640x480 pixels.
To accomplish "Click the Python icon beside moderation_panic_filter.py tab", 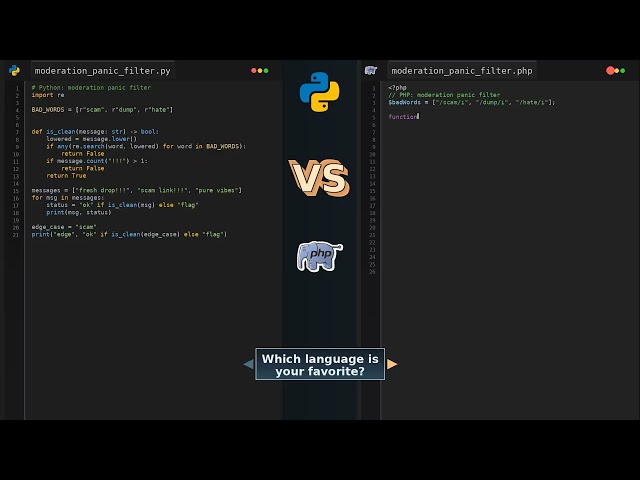I will pyautogui.click(x=14, y=71).
